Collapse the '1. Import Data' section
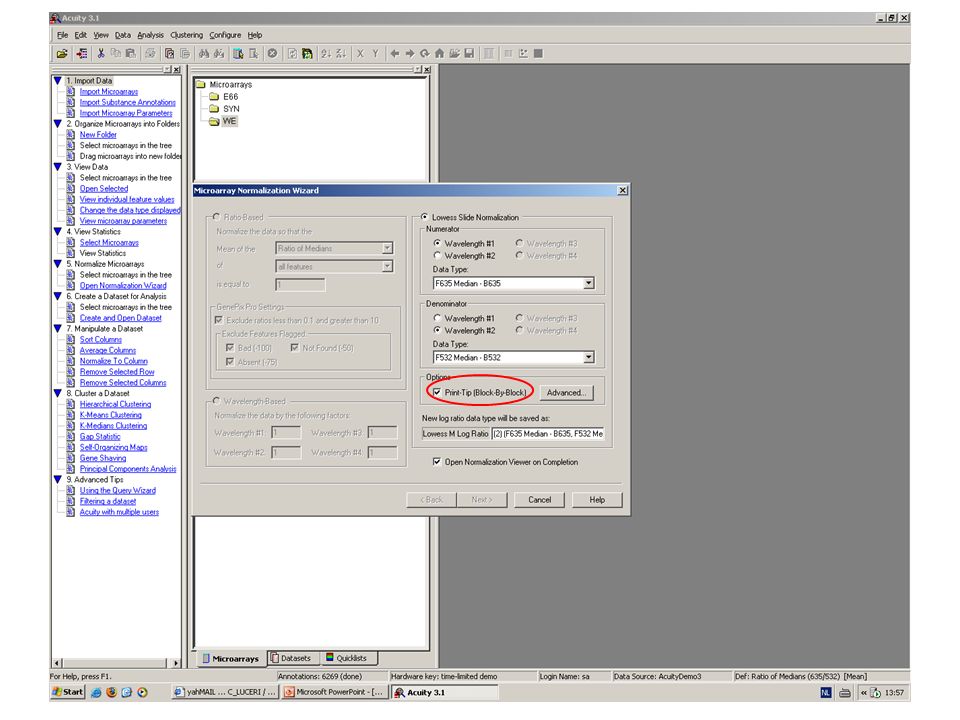This screenshot has height=720, width=960. 58,81
